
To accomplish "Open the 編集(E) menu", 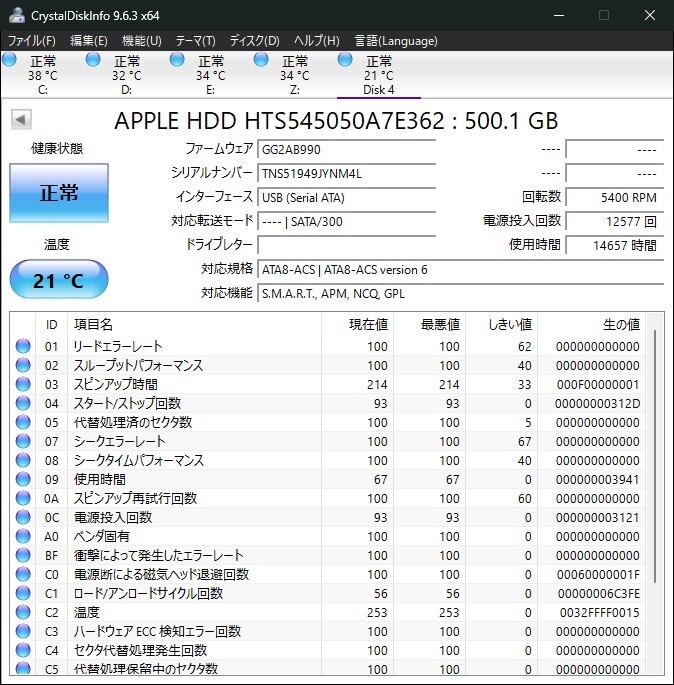I will click(x=89, y=41).
